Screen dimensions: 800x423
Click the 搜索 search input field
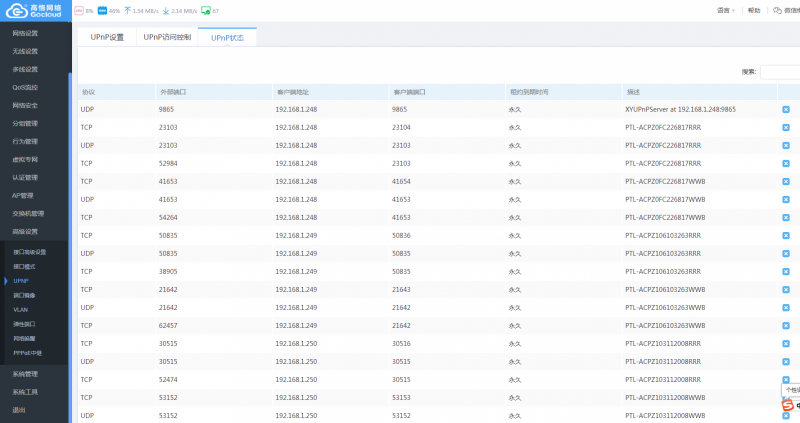click(x=780, y=72)
